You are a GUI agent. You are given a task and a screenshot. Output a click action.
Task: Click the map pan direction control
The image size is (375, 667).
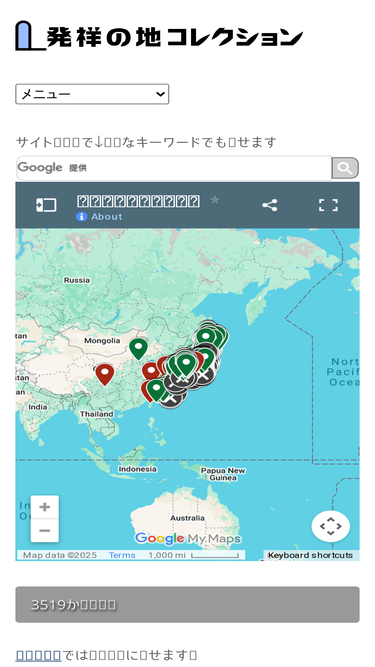click(331, 526)
